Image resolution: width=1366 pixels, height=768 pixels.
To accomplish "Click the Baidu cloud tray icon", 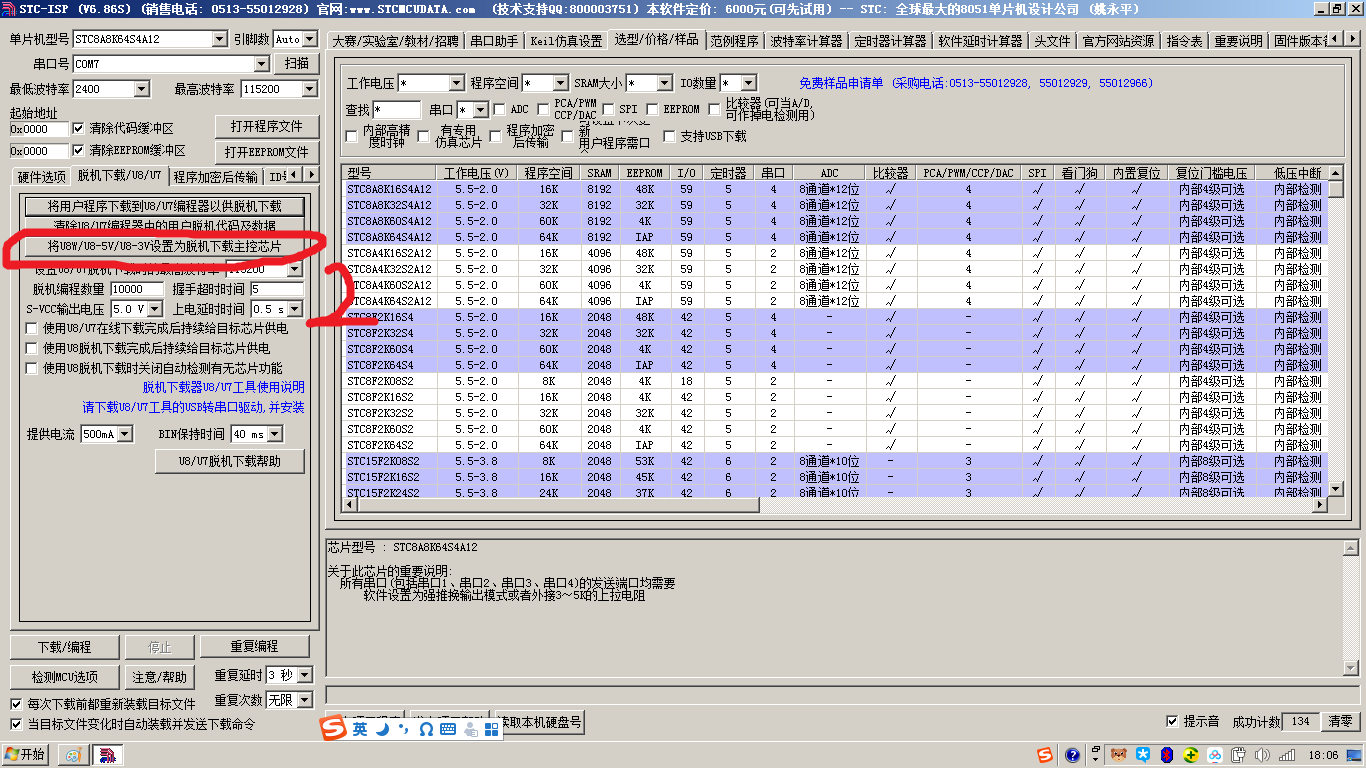I will click(1214, 755).
